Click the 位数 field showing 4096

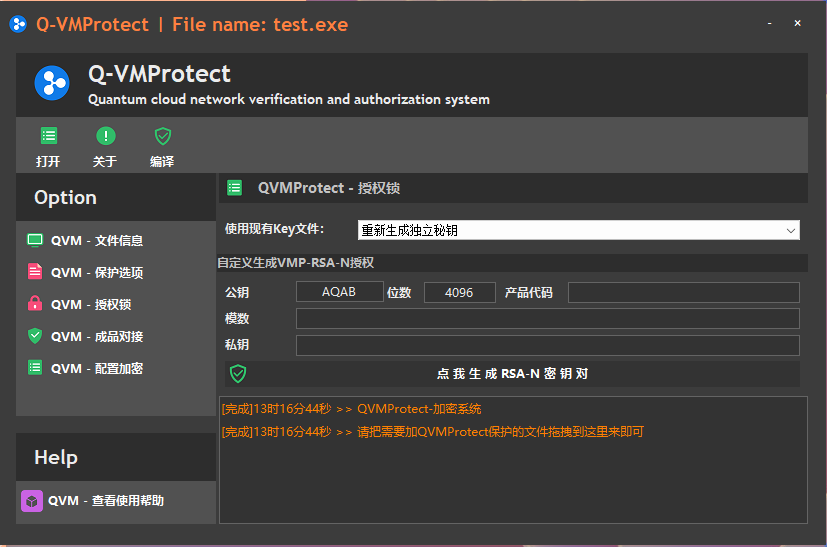(459, 292)
